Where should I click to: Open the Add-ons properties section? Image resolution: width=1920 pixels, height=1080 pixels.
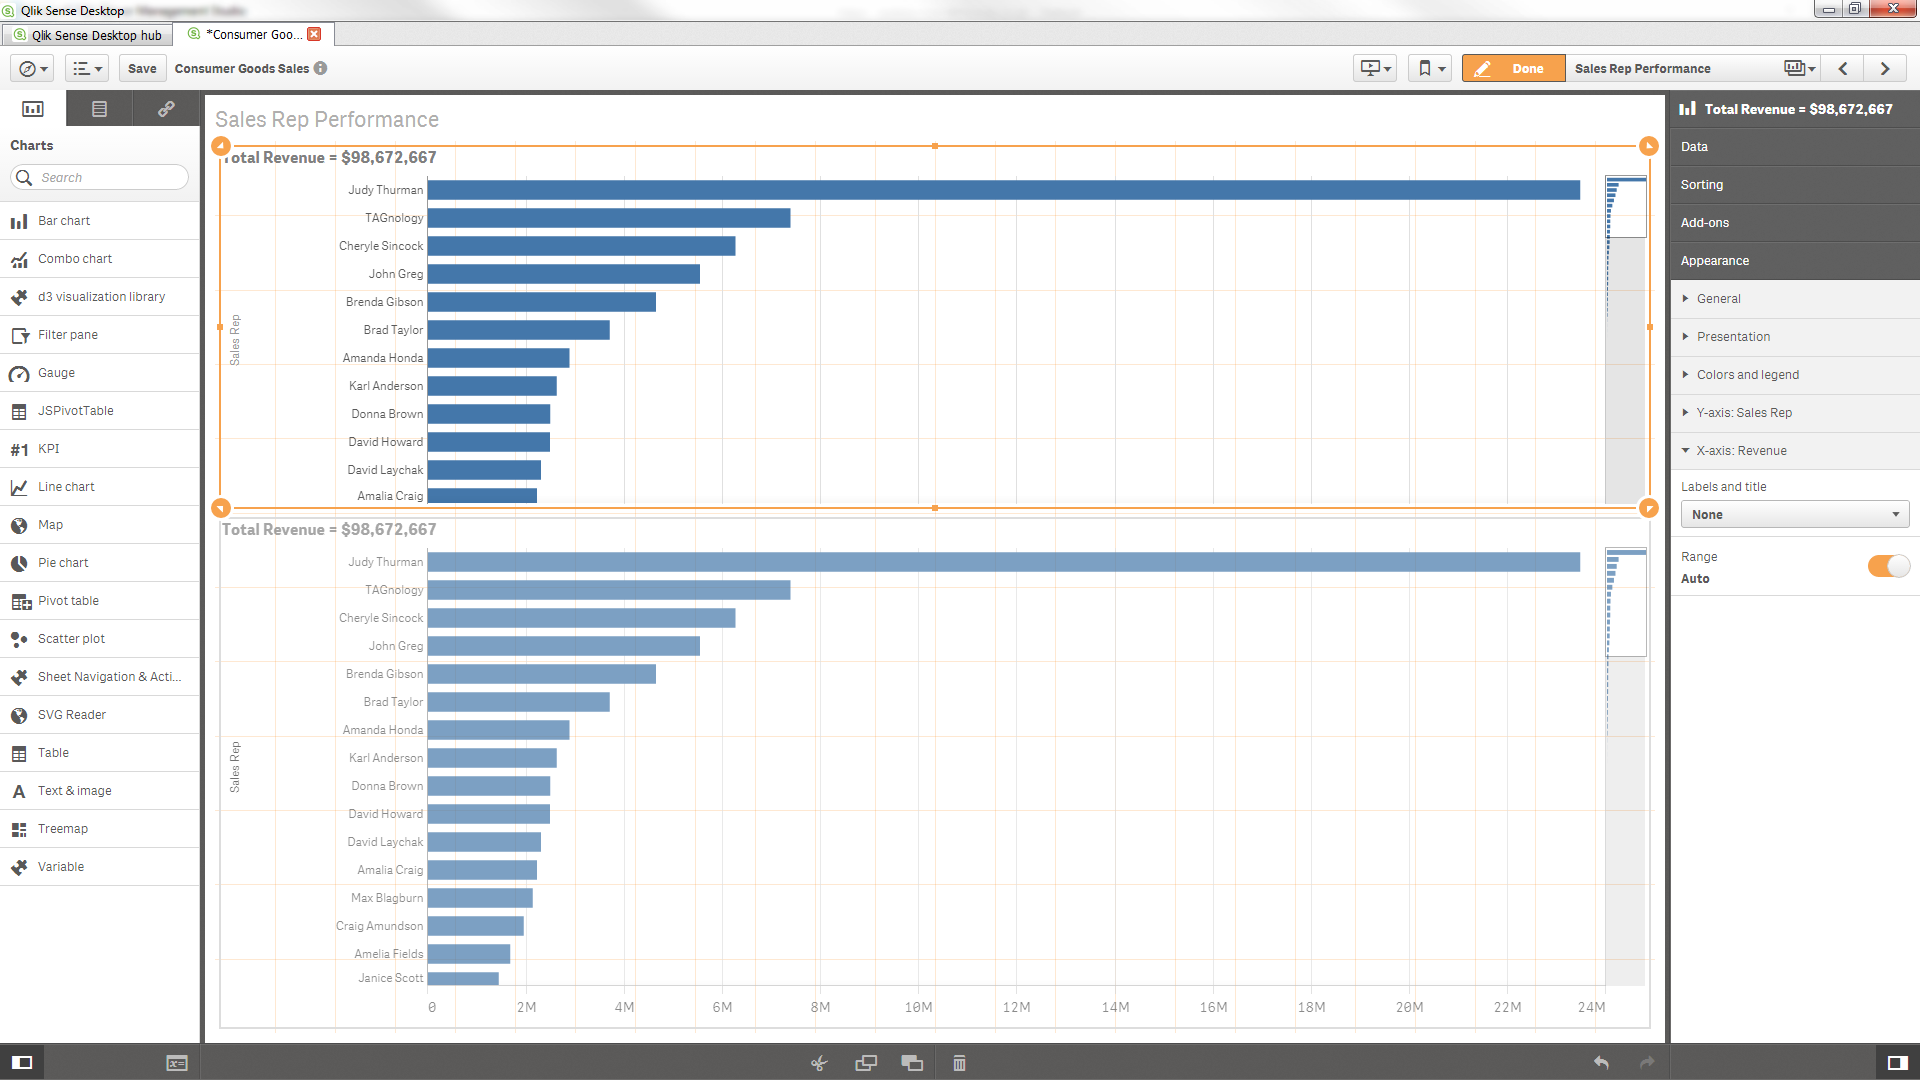click(1795, 223)
